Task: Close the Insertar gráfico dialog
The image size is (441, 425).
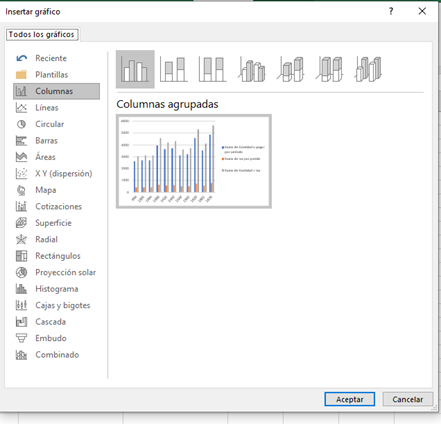Action: point(422,11)
